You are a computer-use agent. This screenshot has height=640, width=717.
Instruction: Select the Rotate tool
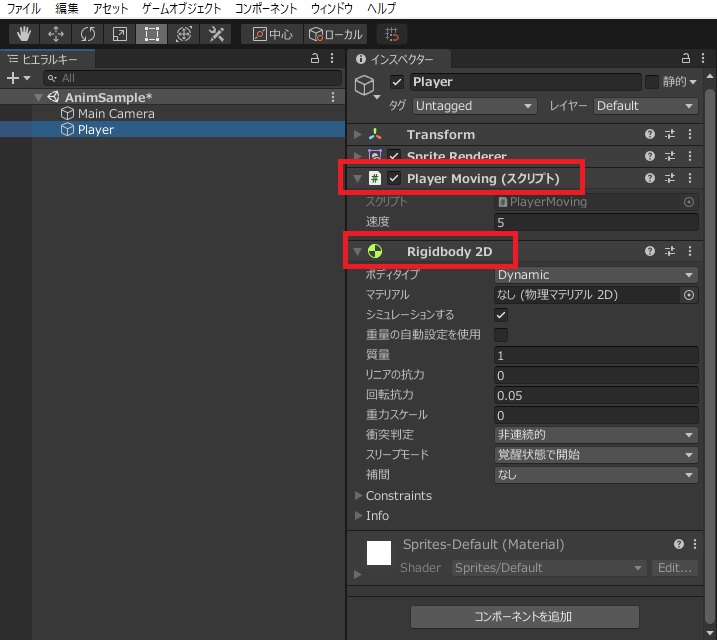click(88, 34)
